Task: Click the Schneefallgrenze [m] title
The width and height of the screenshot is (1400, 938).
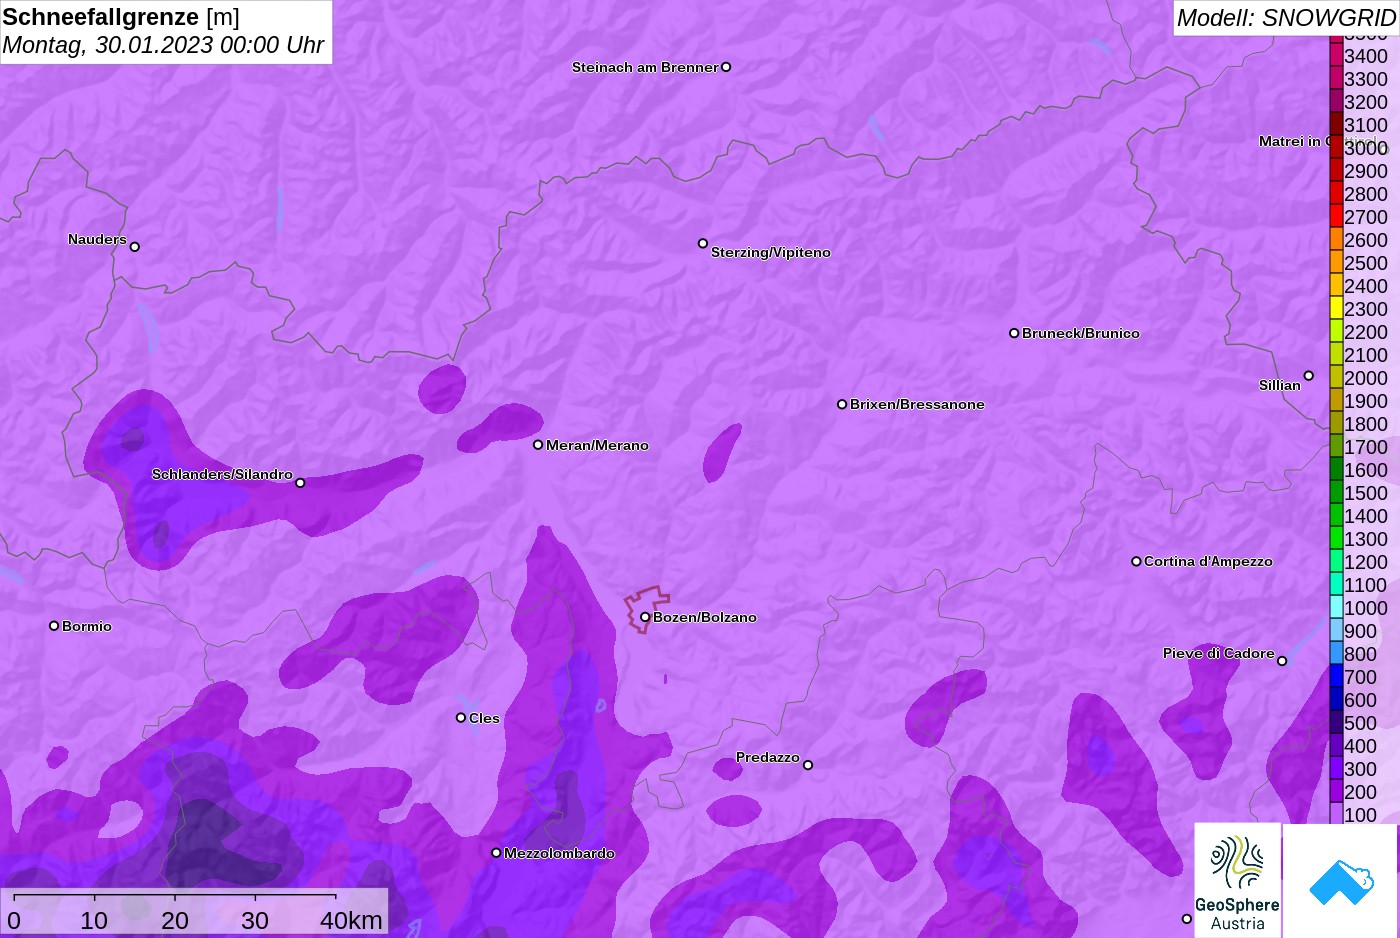Action: pos(121,17)
